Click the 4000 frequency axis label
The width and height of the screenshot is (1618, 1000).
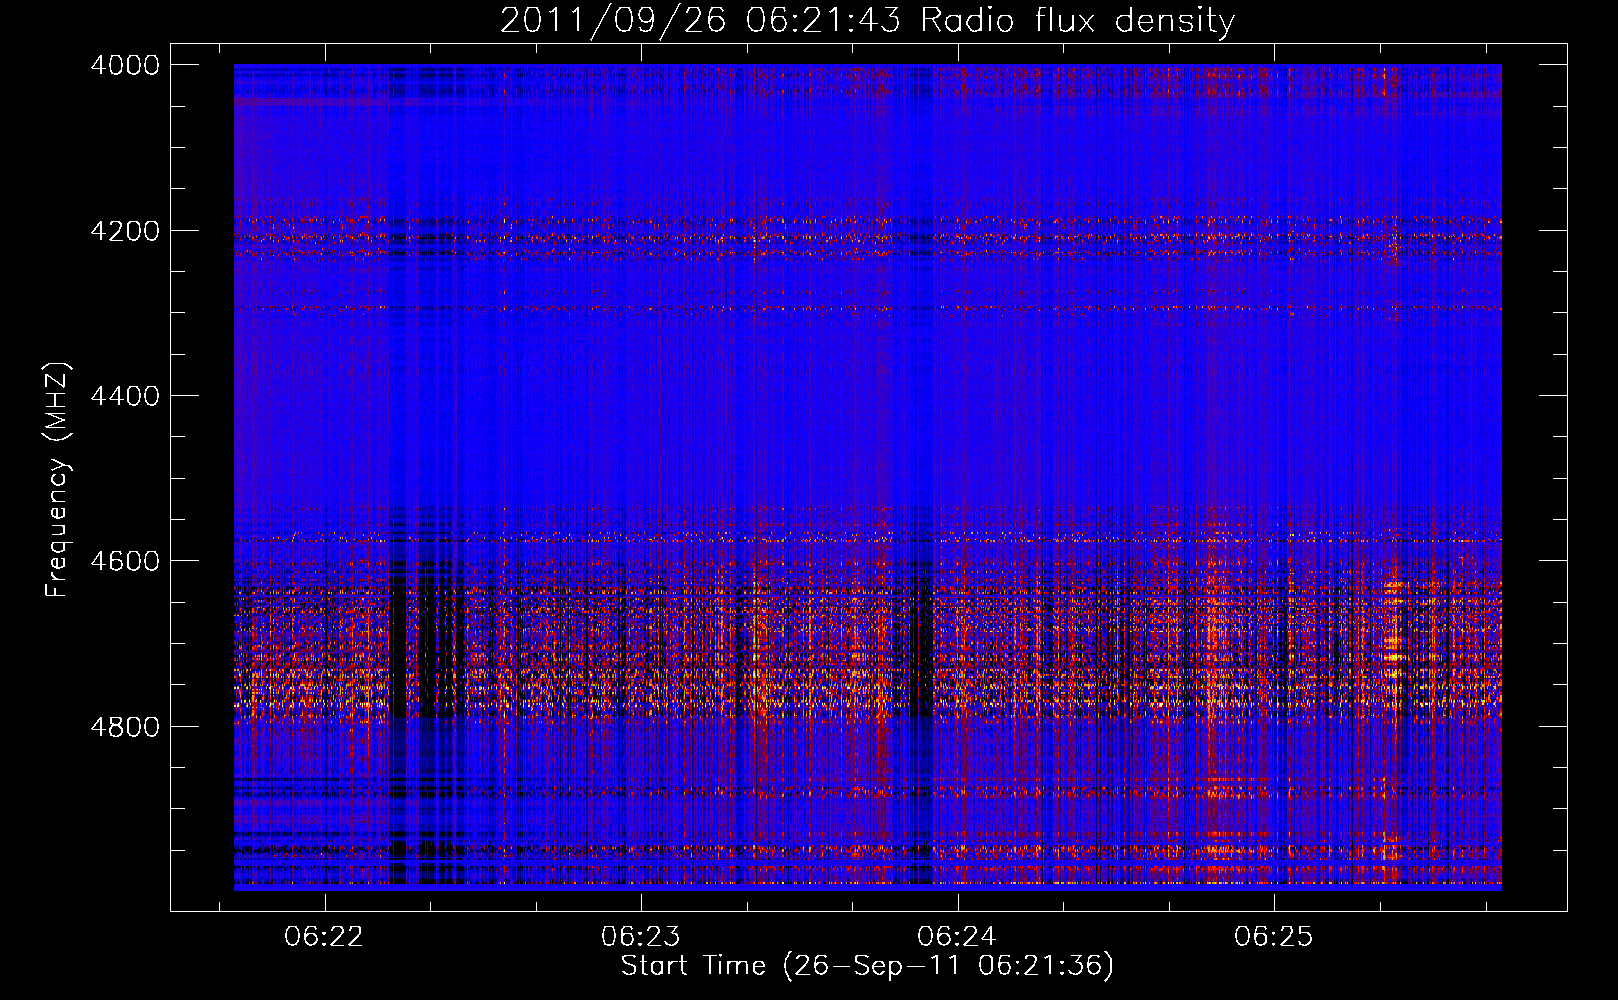coord(125,65)
